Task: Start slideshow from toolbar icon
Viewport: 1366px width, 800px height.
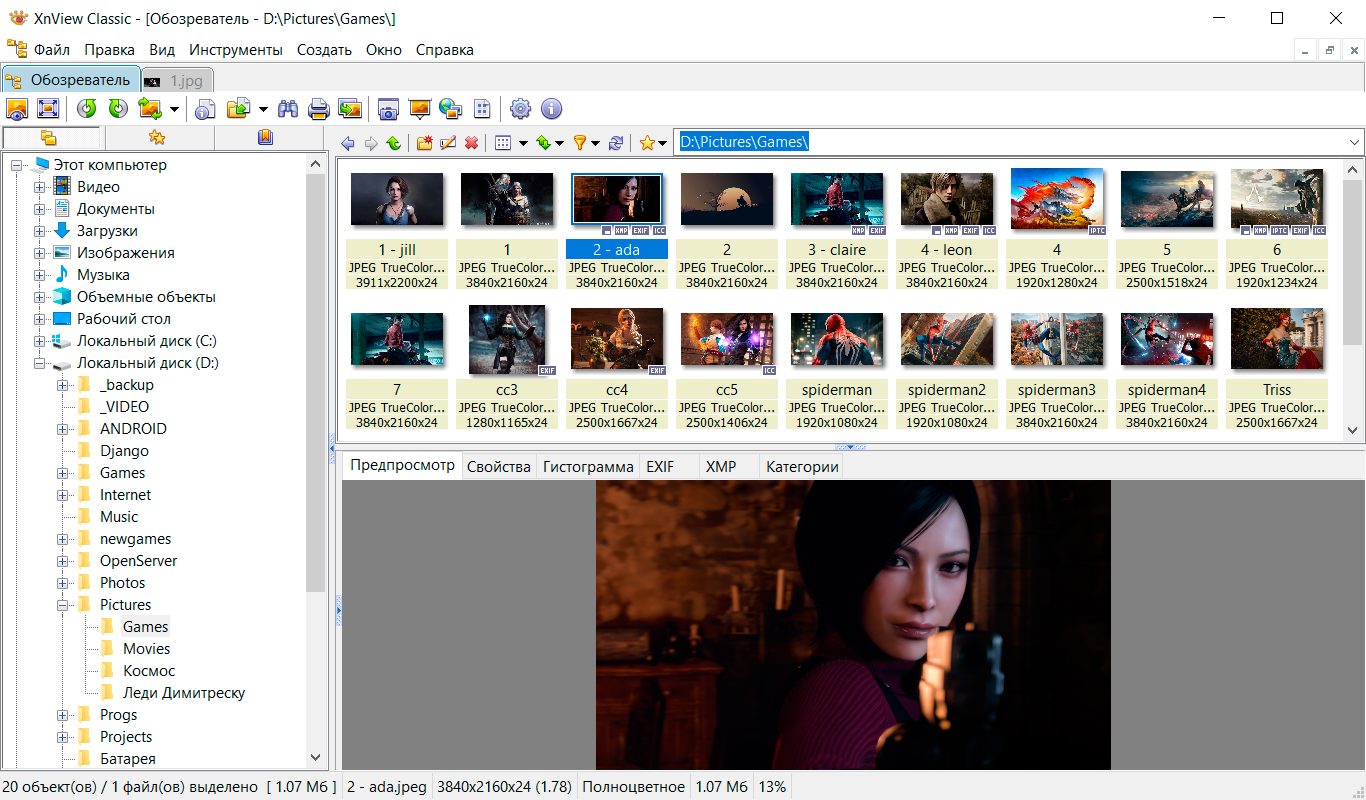Action: (x=419, y=109)
